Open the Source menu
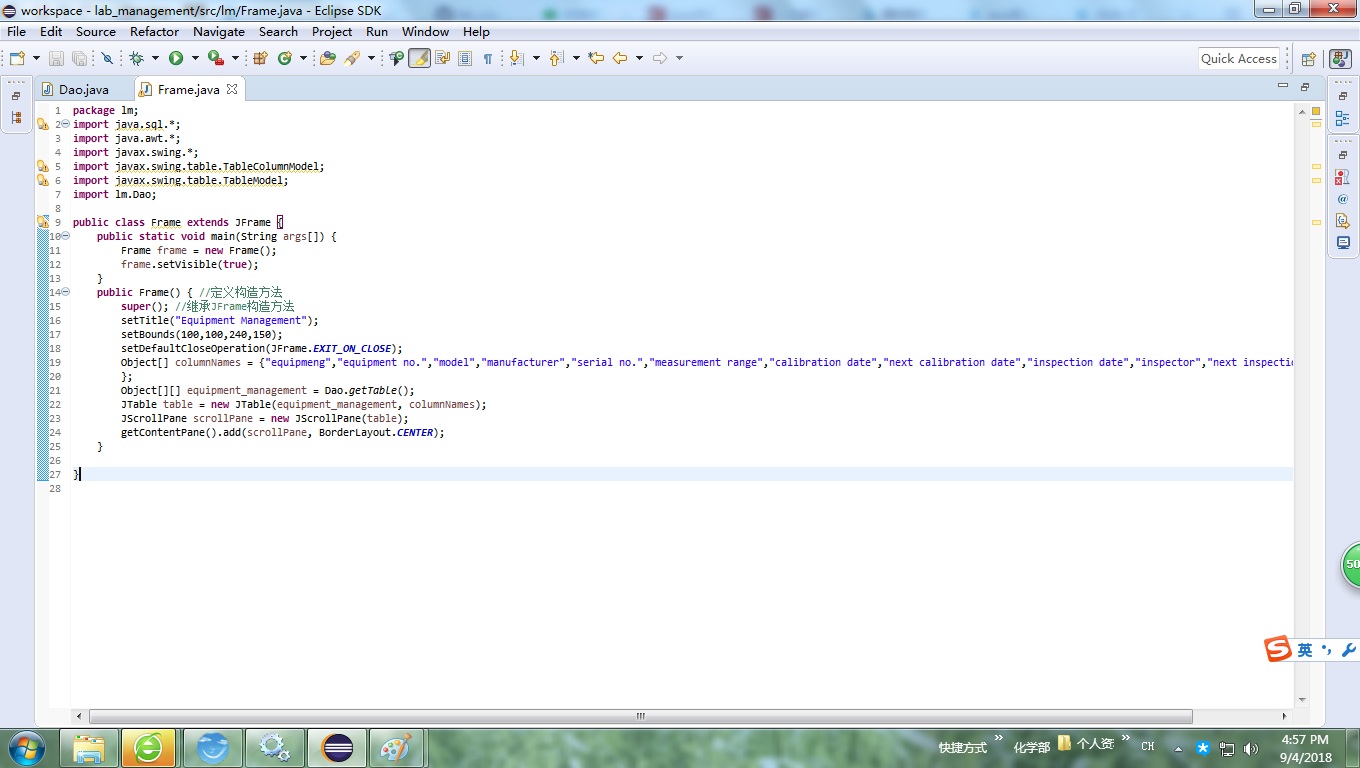Screen dimensions: 1360x768 (x=96, y=31)
